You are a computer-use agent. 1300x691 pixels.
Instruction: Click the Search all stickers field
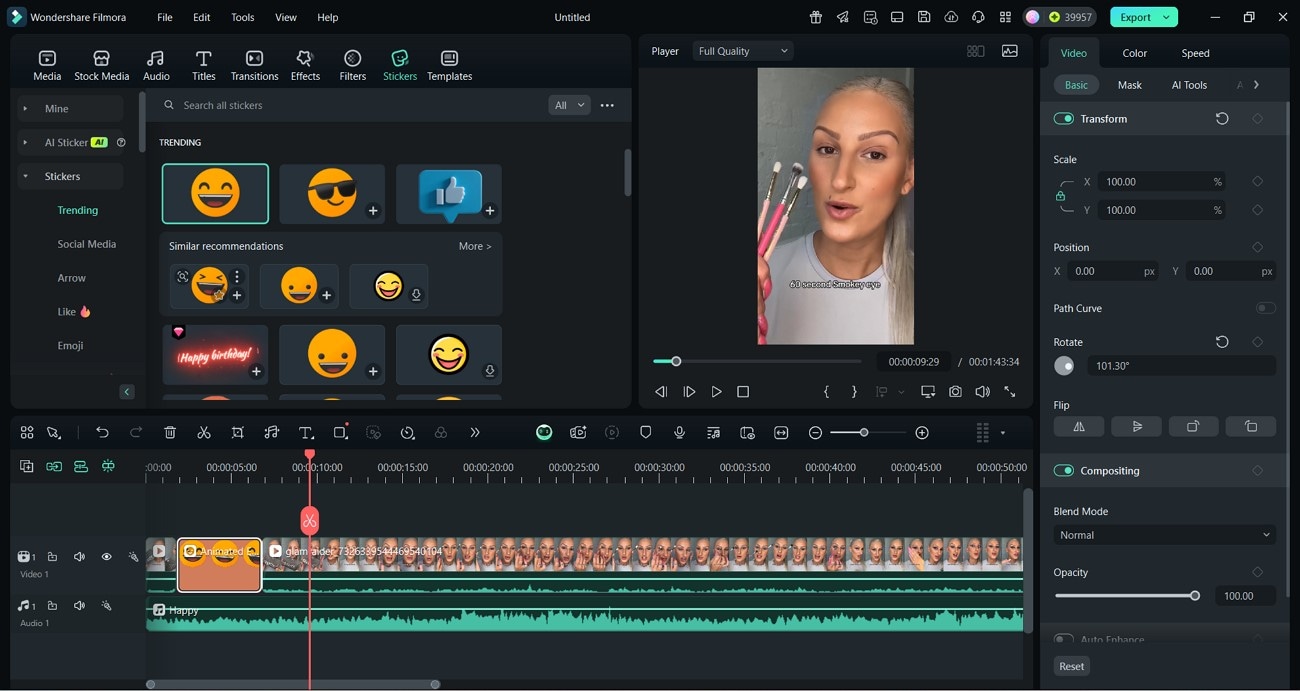pos(350,105)
